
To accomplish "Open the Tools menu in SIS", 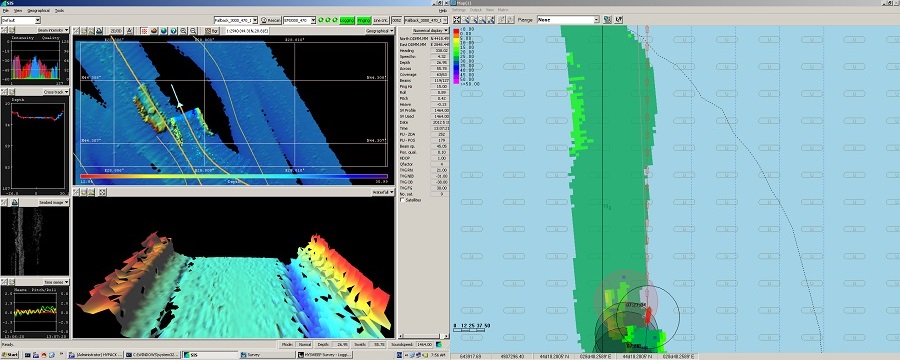I will click(59, 10).
